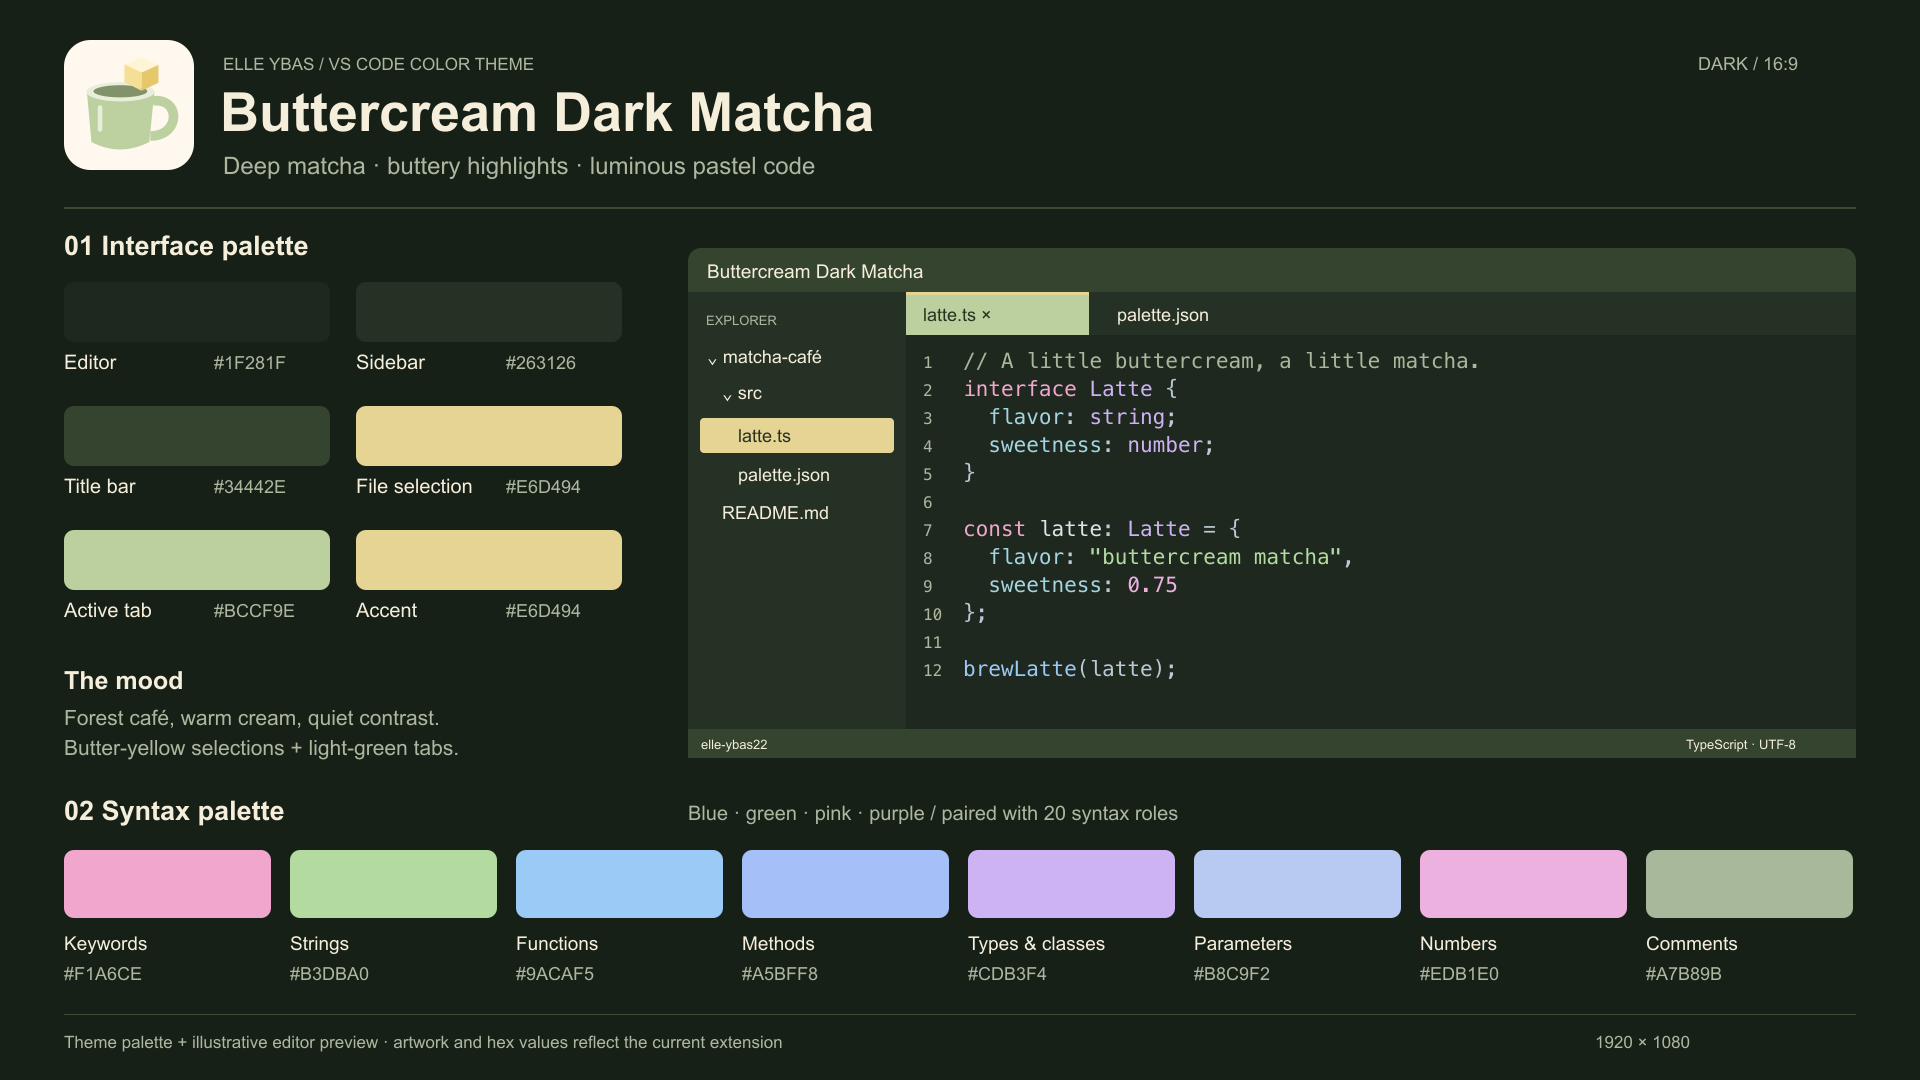Click the Comments gray-green swatch
This screenshot has width=1920, height=1080.
[1749, 884]
